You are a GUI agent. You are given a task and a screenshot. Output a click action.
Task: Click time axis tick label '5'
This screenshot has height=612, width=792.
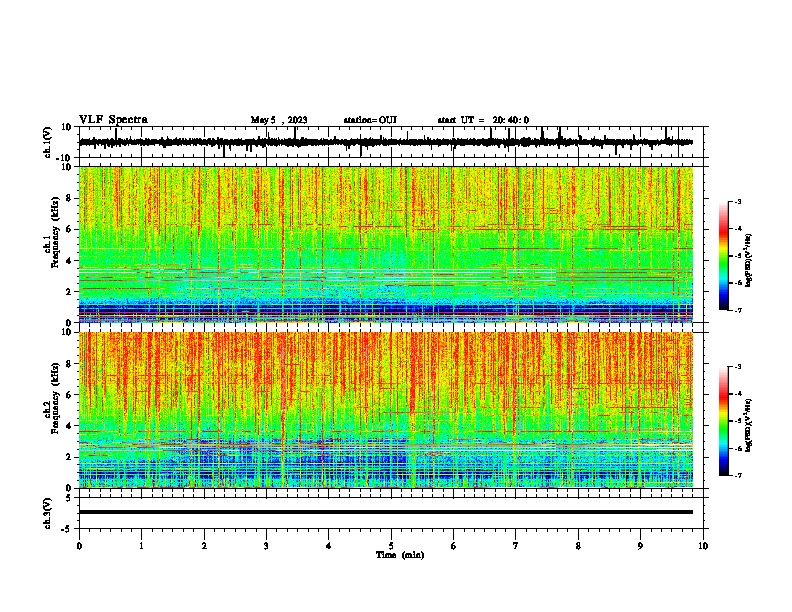[391, 546]
